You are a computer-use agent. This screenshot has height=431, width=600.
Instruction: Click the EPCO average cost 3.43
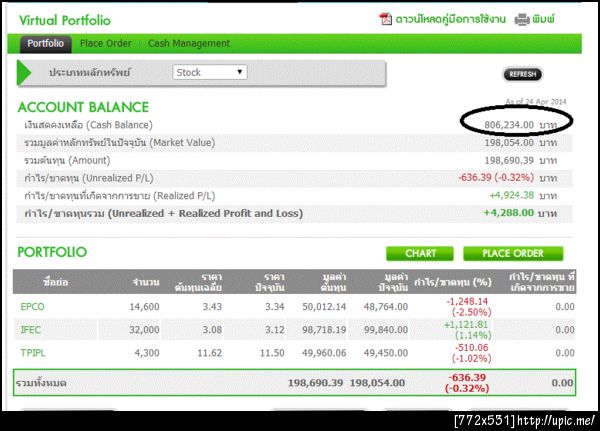[212, 307]
